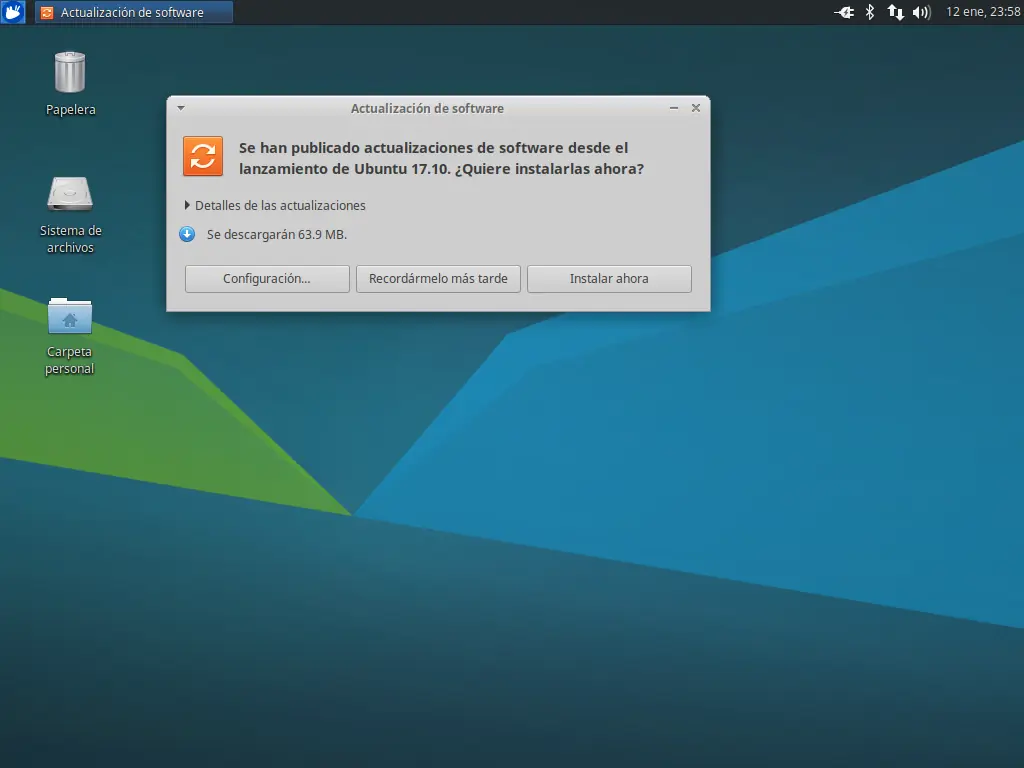Close the Actualización de software dialog
Viewport: 1024px width, 768px height.
(696, 108)
